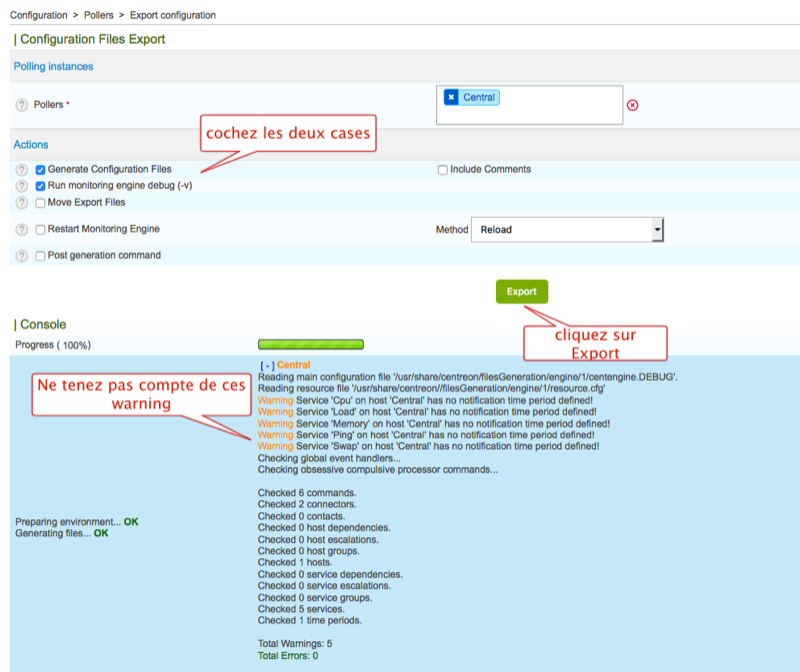Open Pollers breadcrumb link
The height and width of the screenshot is (672, 800).
(x=97, y=15)
